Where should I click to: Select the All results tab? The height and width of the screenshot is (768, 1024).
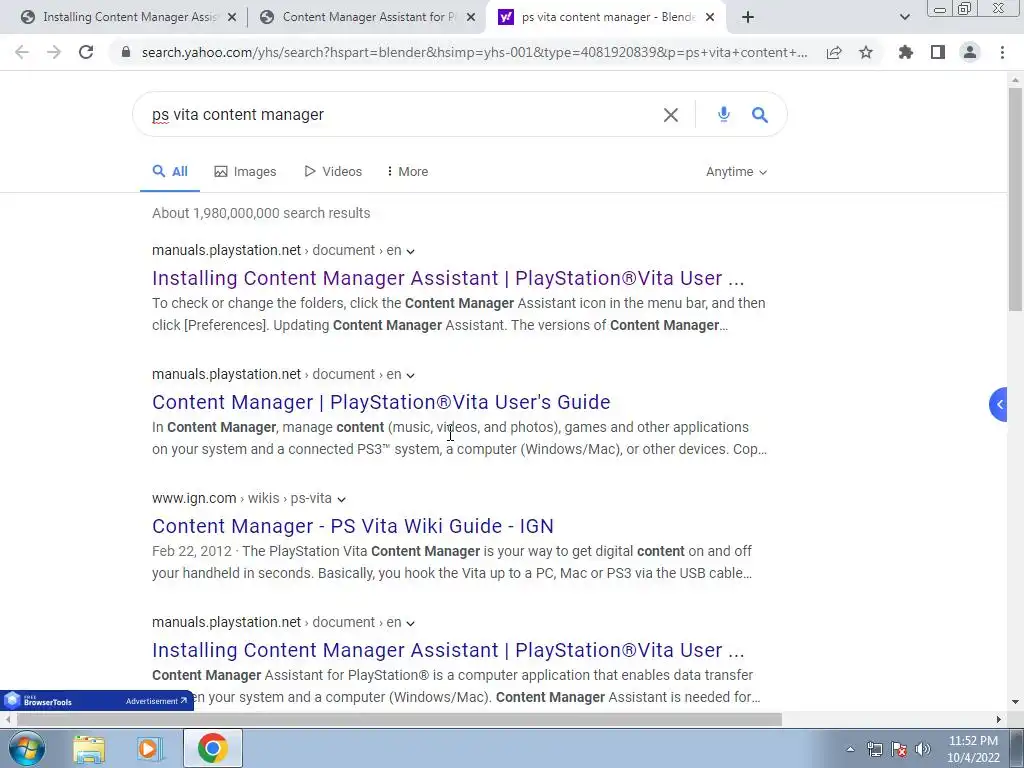[170, 172]
